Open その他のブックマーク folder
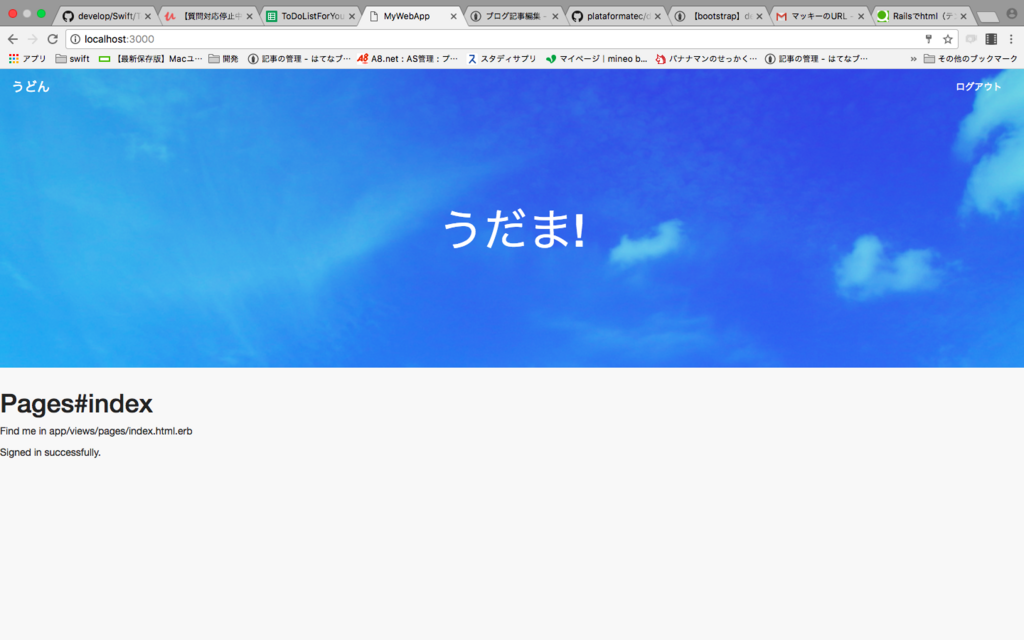 [x=970, y=59]
